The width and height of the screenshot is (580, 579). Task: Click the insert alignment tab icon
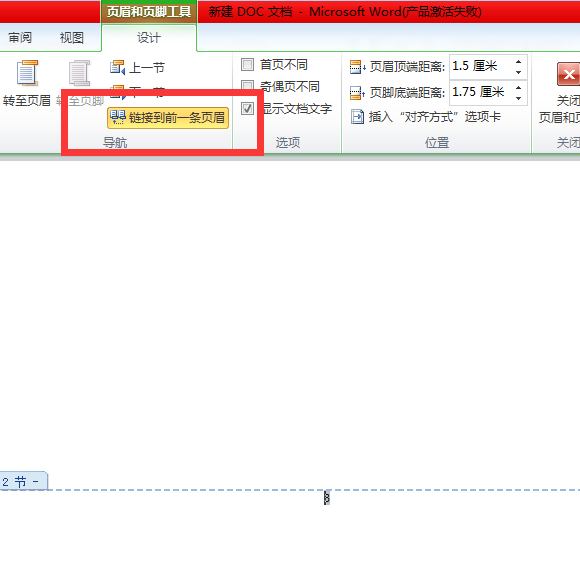357,117
